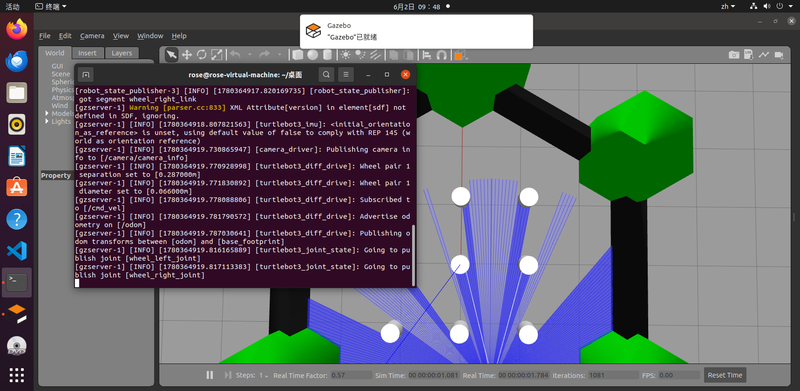
Task: Click the Real Time value field
Action: pyautogui.click(x=524, y=375)
